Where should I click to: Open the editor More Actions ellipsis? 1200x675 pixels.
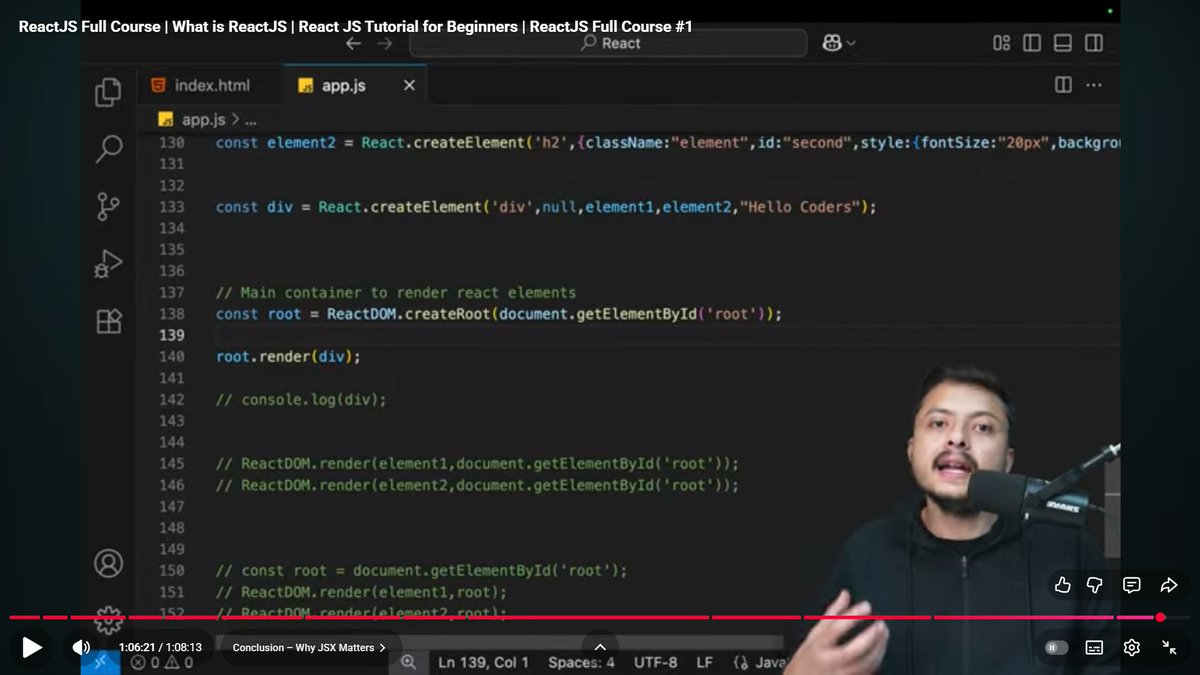(x=1094, y=86)
